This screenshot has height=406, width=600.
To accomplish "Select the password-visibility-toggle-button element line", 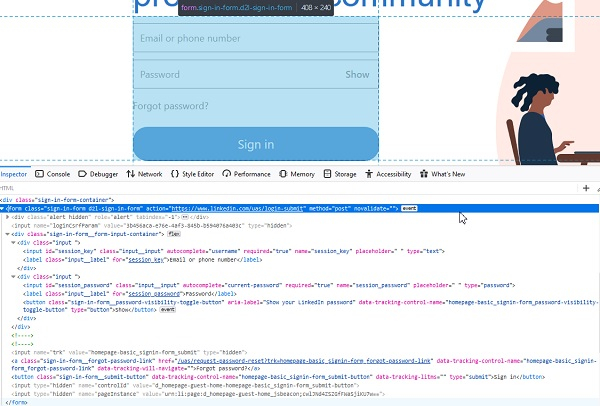I will pos(310,306).
